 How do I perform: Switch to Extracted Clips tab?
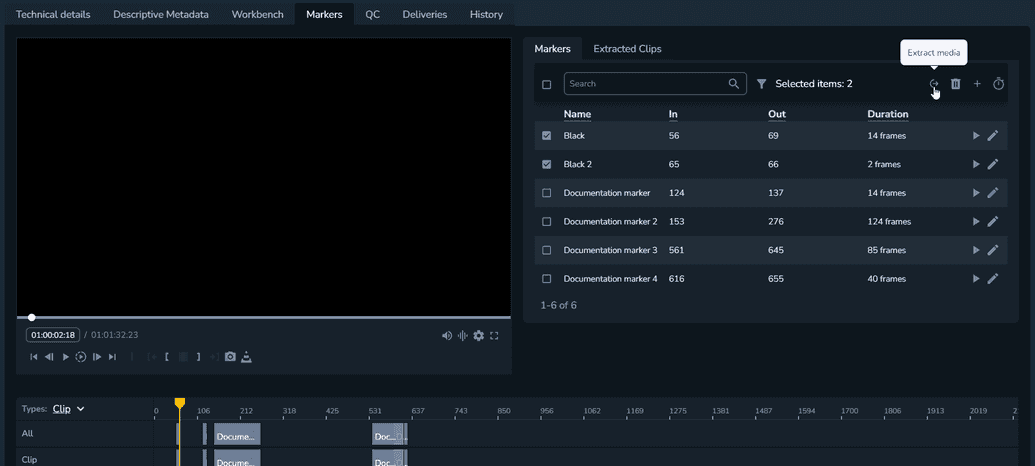click(x=627, y=49)
